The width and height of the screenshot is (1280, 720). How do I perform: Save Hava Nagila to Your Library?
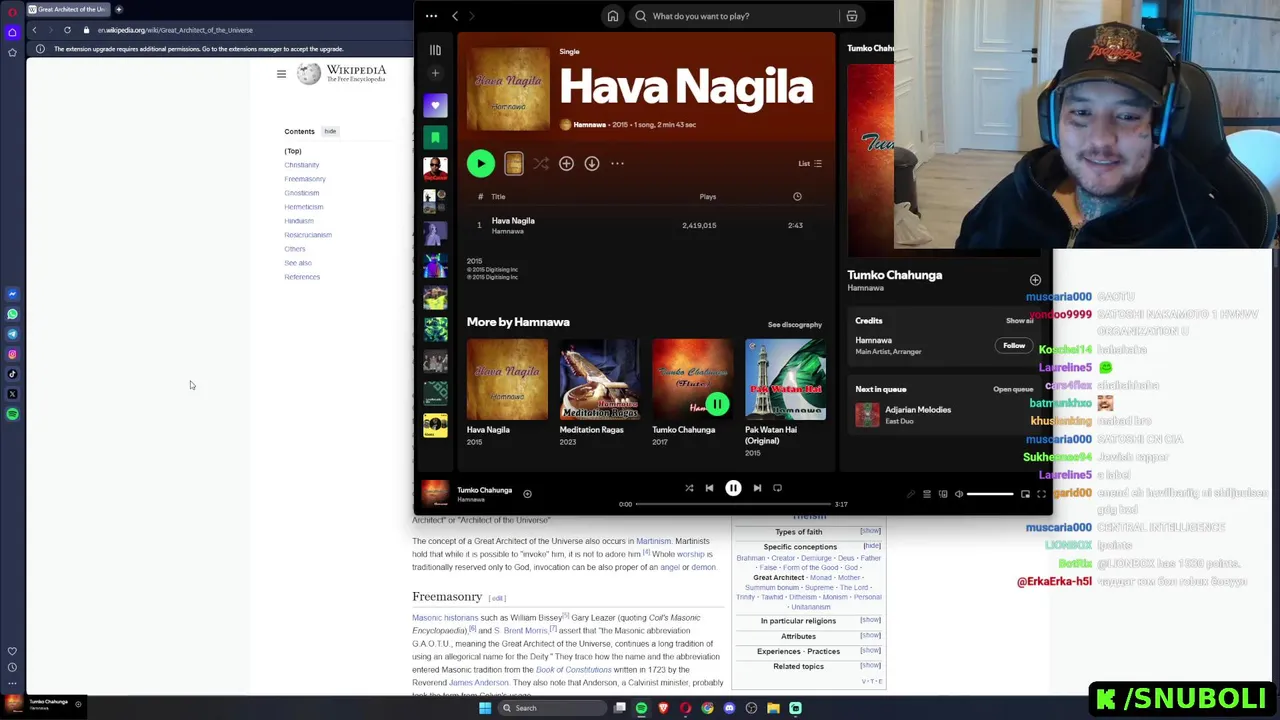point(566,163)
